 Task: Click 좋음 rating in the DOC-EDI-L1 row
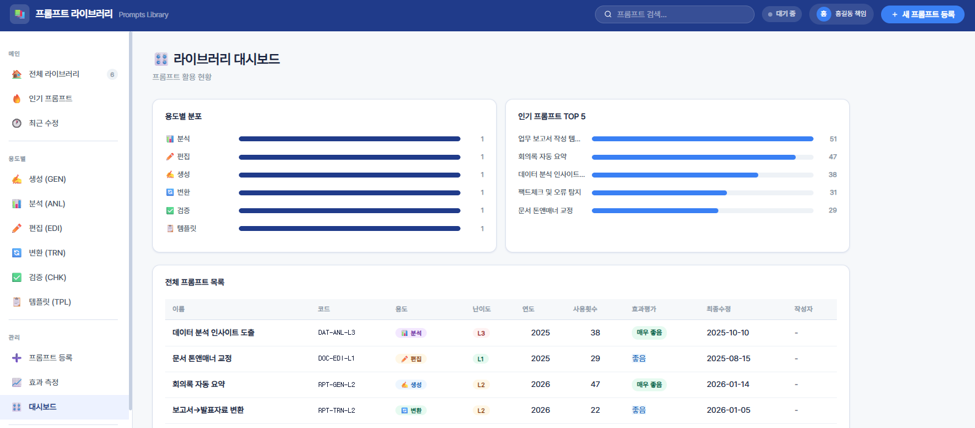coord(639,359)
